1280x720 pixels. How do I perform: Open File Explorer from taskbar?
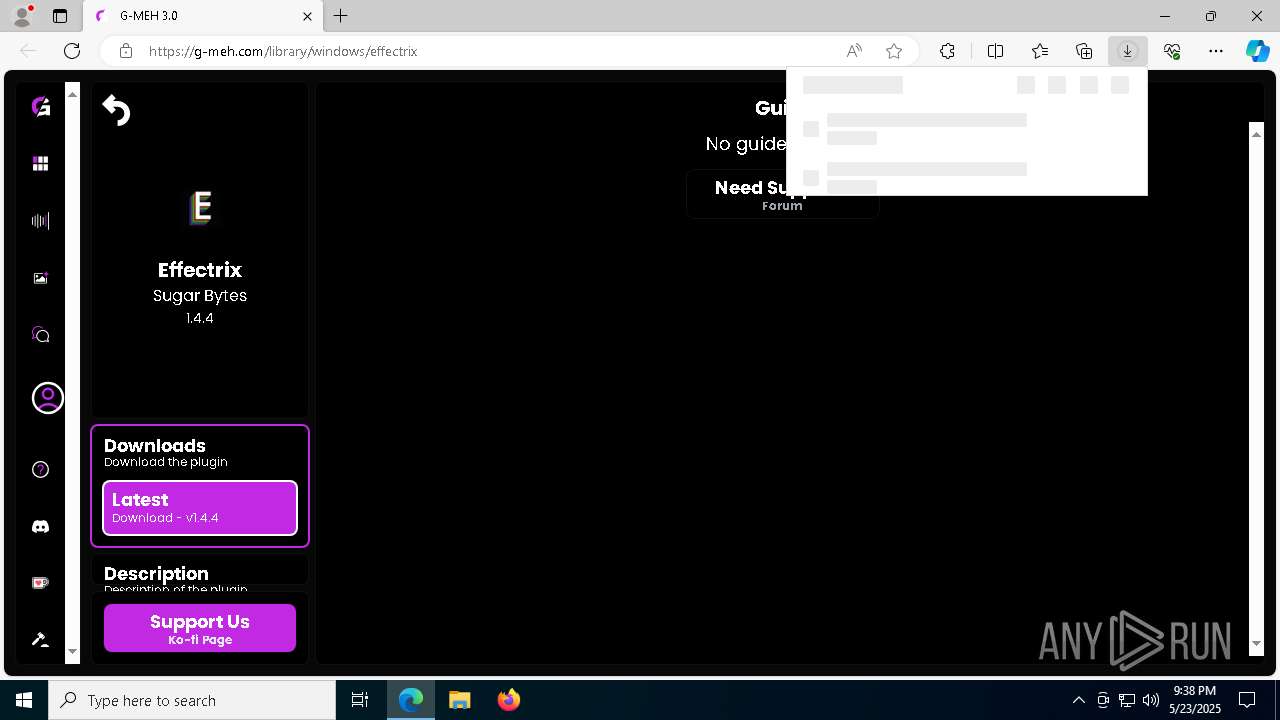[x=459, y=700]
